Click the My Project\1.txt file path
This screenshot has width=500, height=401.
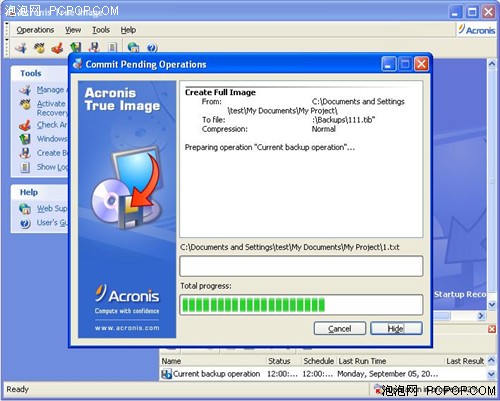tap(290, 247)
